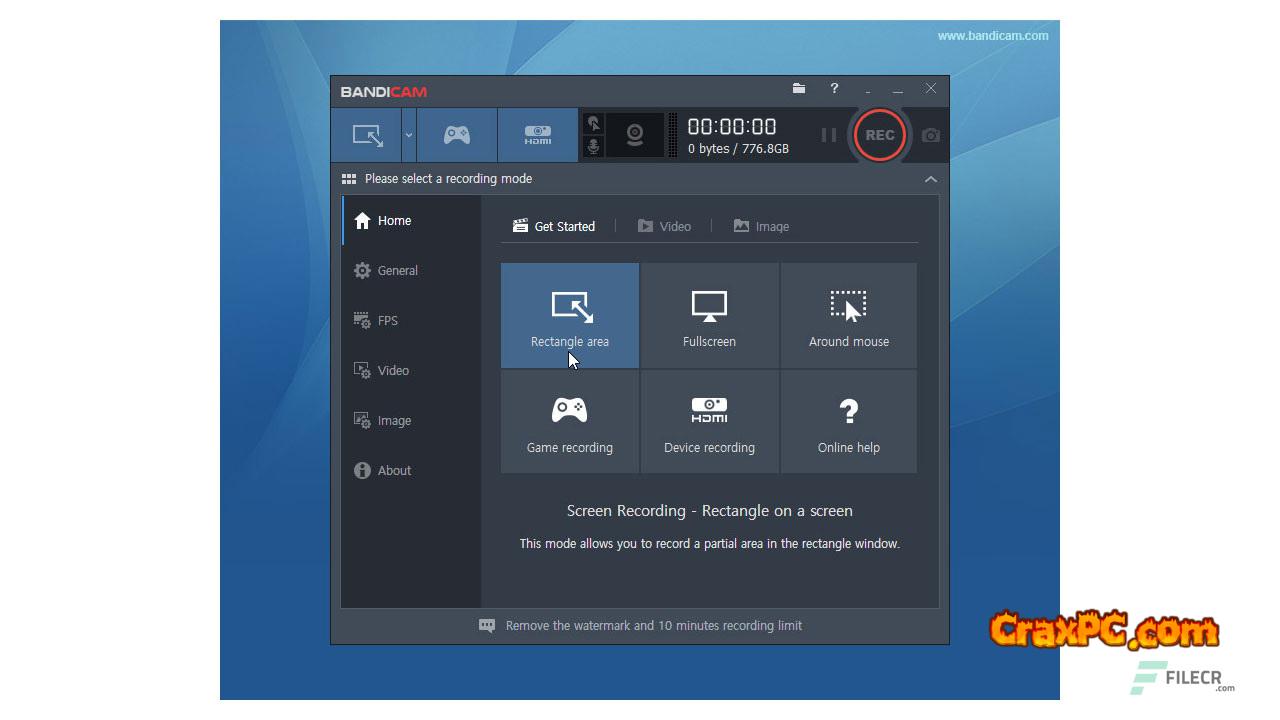Click the Remove watermark and recording limit link
The height and width of the screenshot is (720, 1280).
click(x=653, y=625)
